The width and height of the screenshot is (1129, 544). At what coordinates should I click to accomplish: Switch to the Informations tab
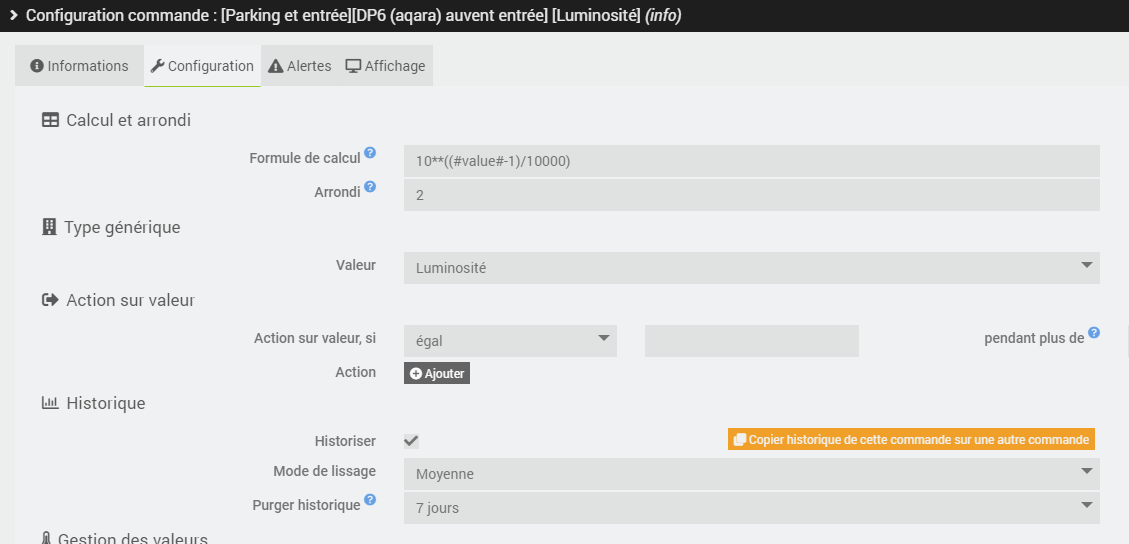point(79,66)
